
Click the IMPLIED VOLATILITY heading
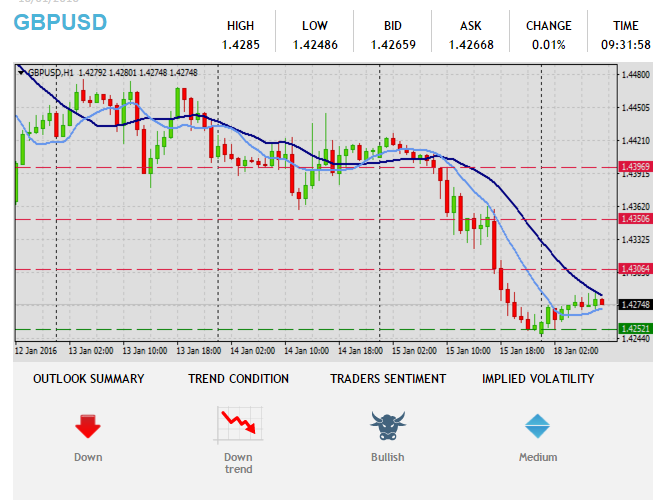[x=538, y=379]
